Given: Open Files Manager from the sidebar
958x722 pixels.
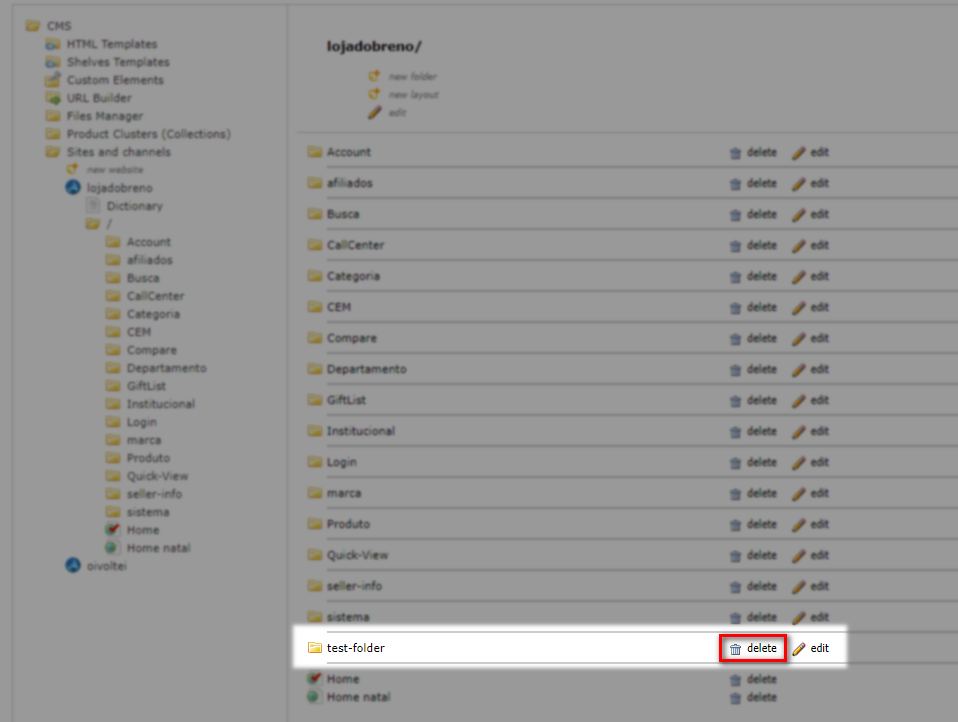Looking at the screenshot, I should (x=104, y=116).
